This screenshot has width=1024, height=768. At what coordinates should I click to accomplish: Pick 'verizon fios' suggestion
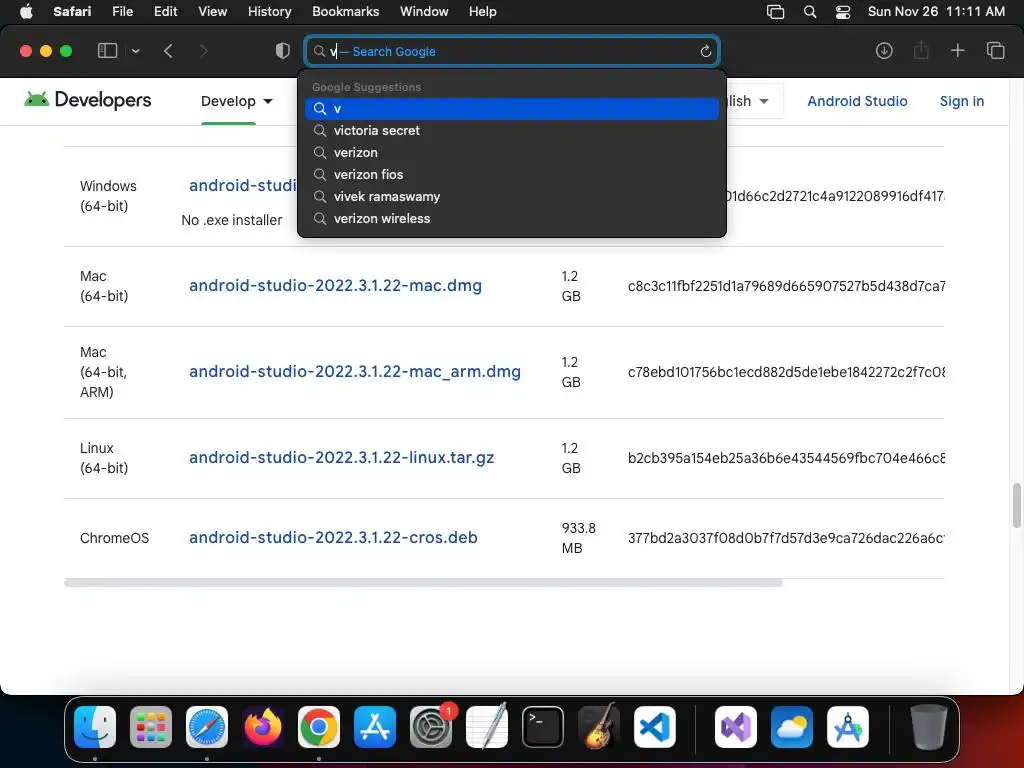[512, 174]
